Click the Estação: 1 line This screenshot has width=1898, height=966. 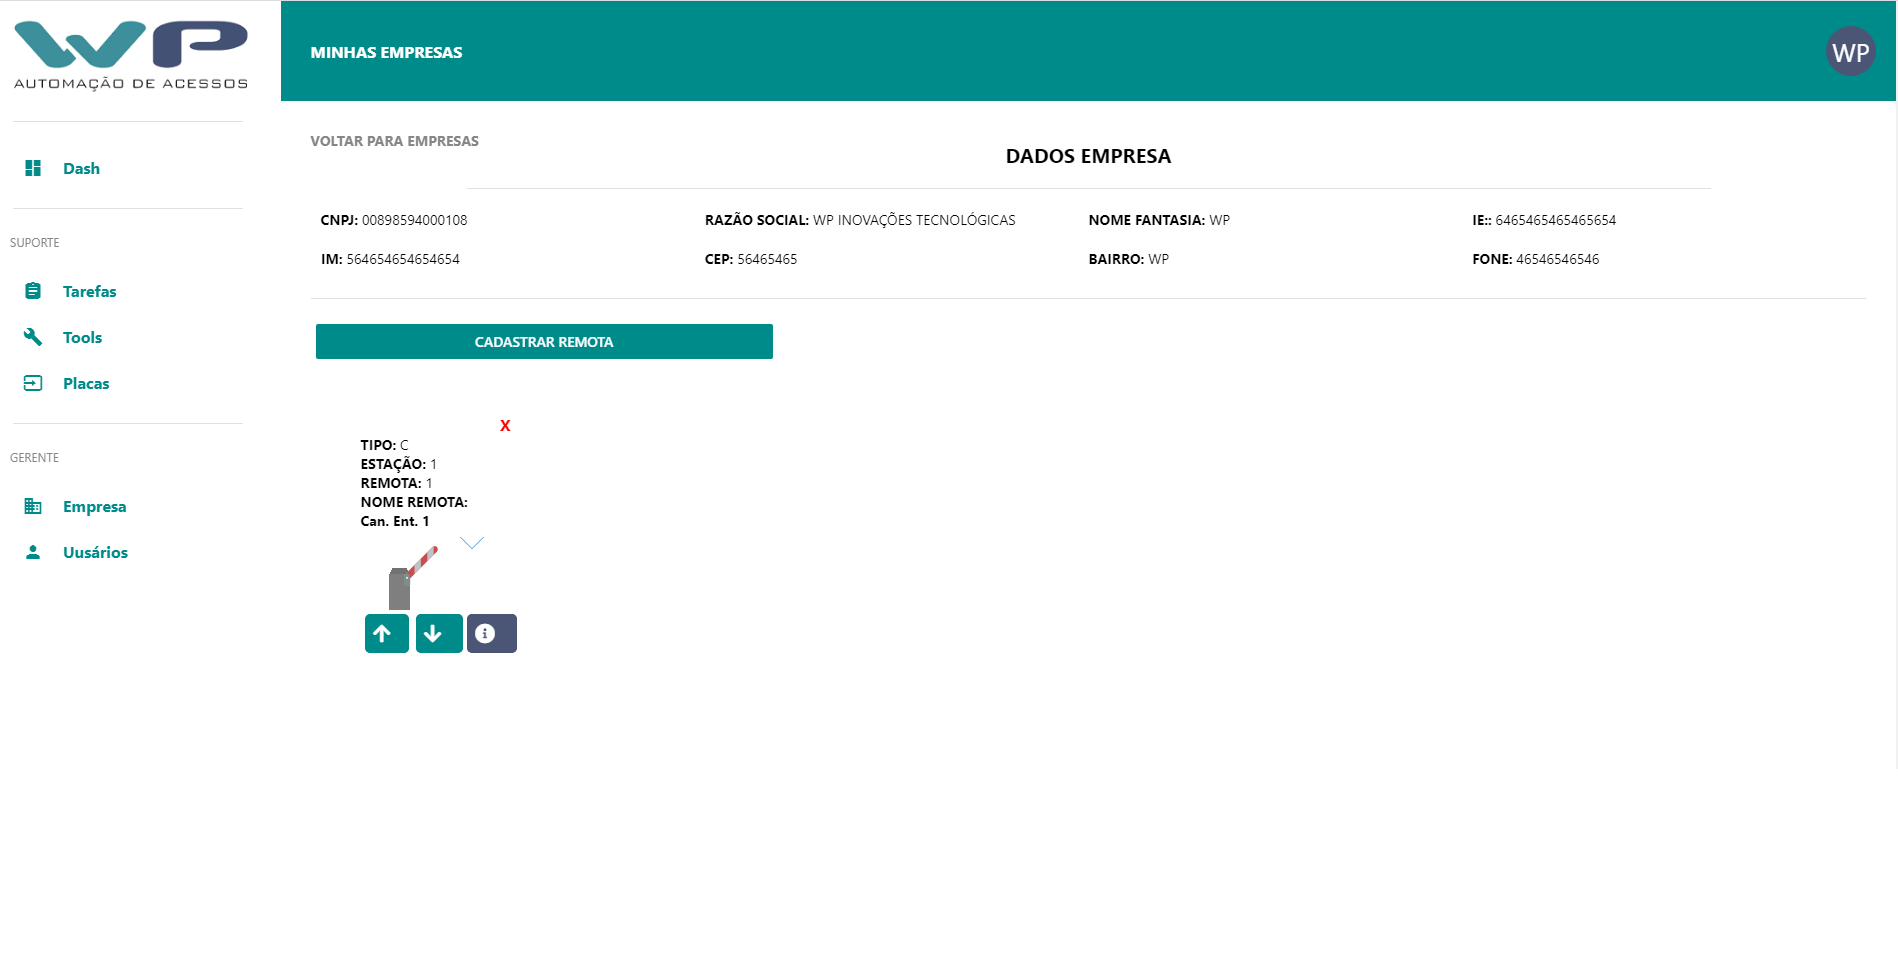tap(399, 464)
